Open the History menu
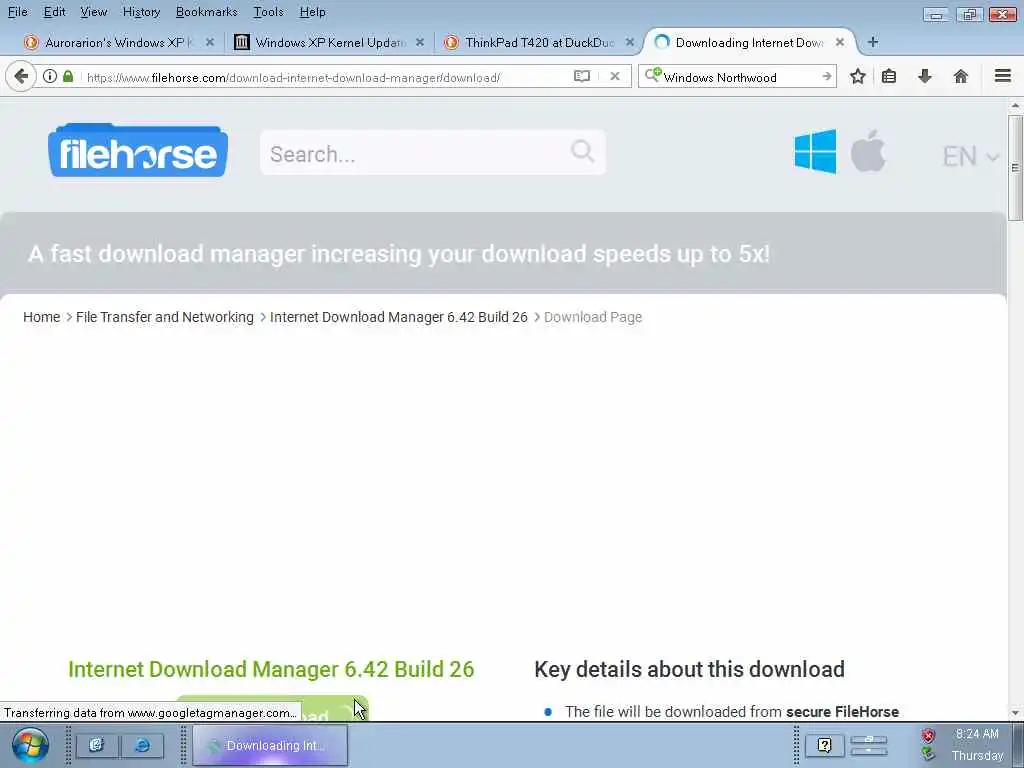Viewport: 1024px width, 768px height. (x=141, y=12)
